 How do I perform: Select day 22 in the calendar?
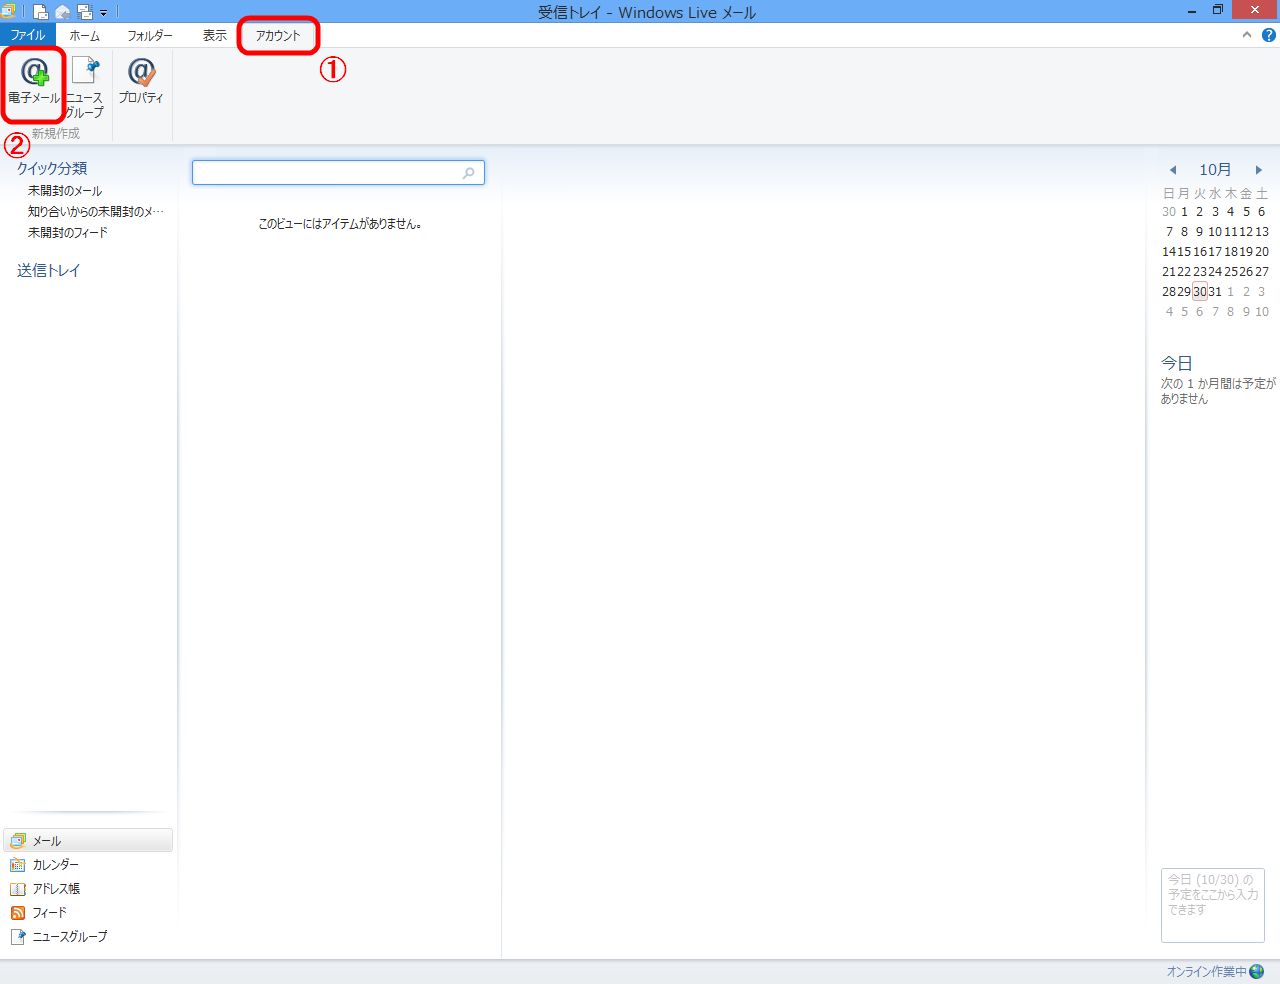(x=1184, y=271)
